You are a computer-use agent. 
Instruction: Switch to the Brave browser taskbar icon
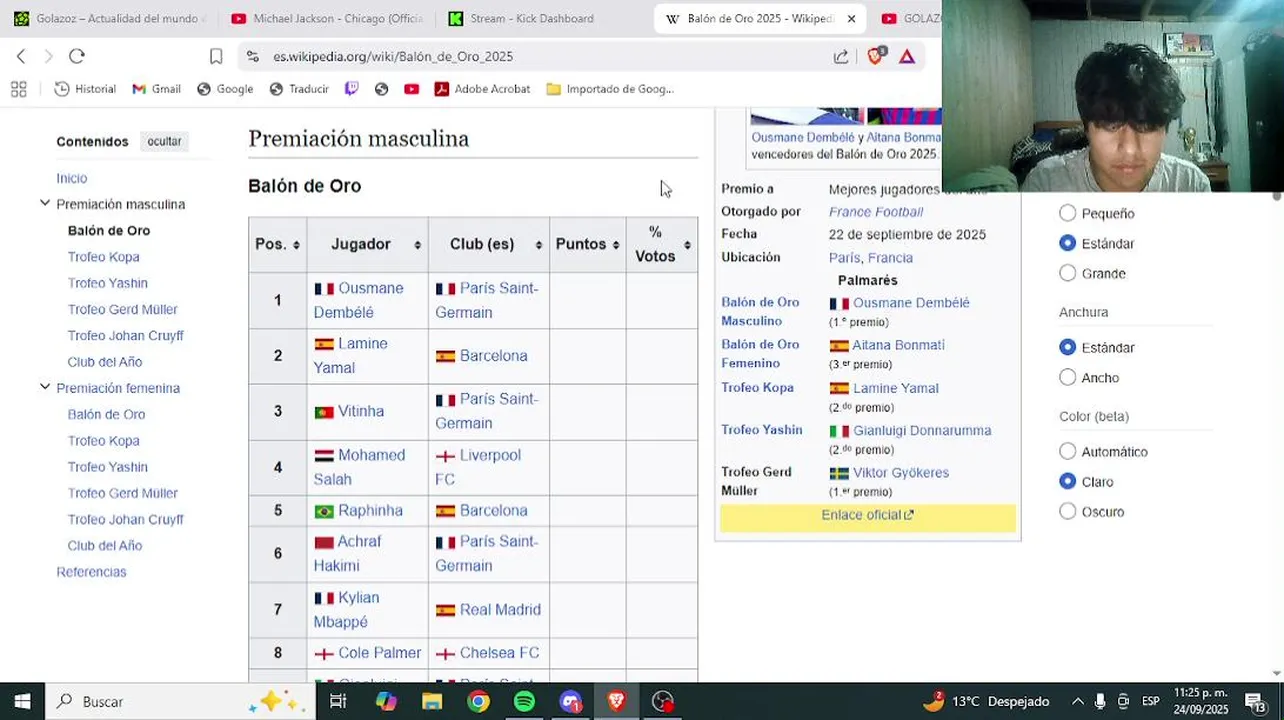[x=616, y=701]
